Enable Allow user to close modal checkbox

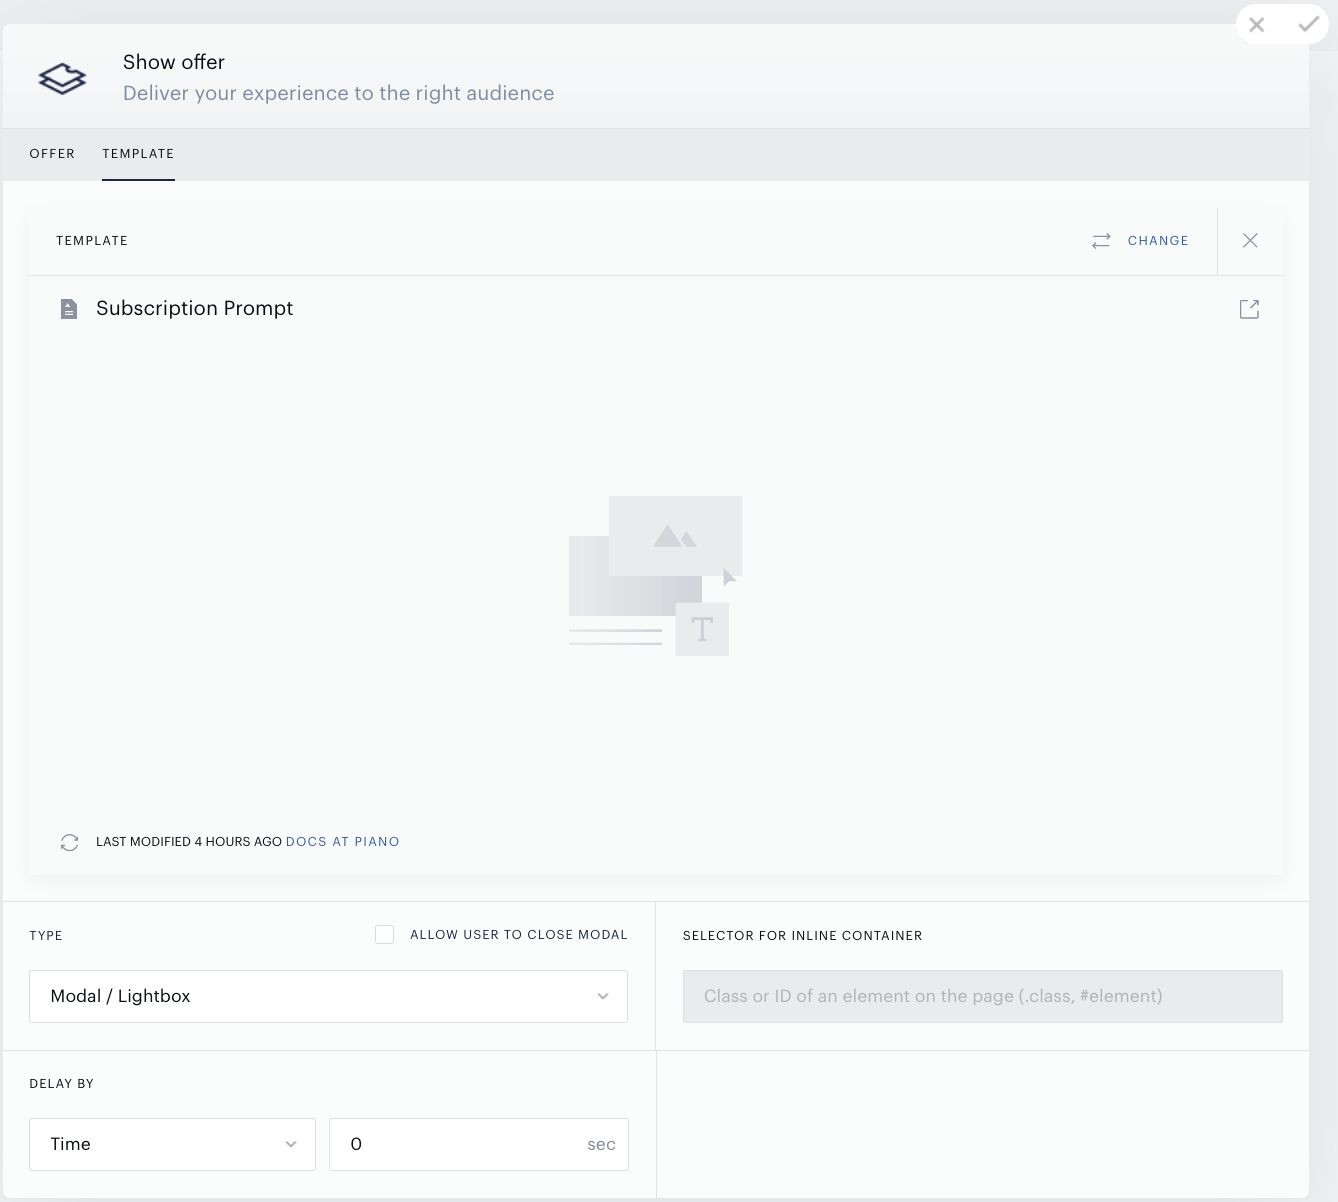[384, 934]
